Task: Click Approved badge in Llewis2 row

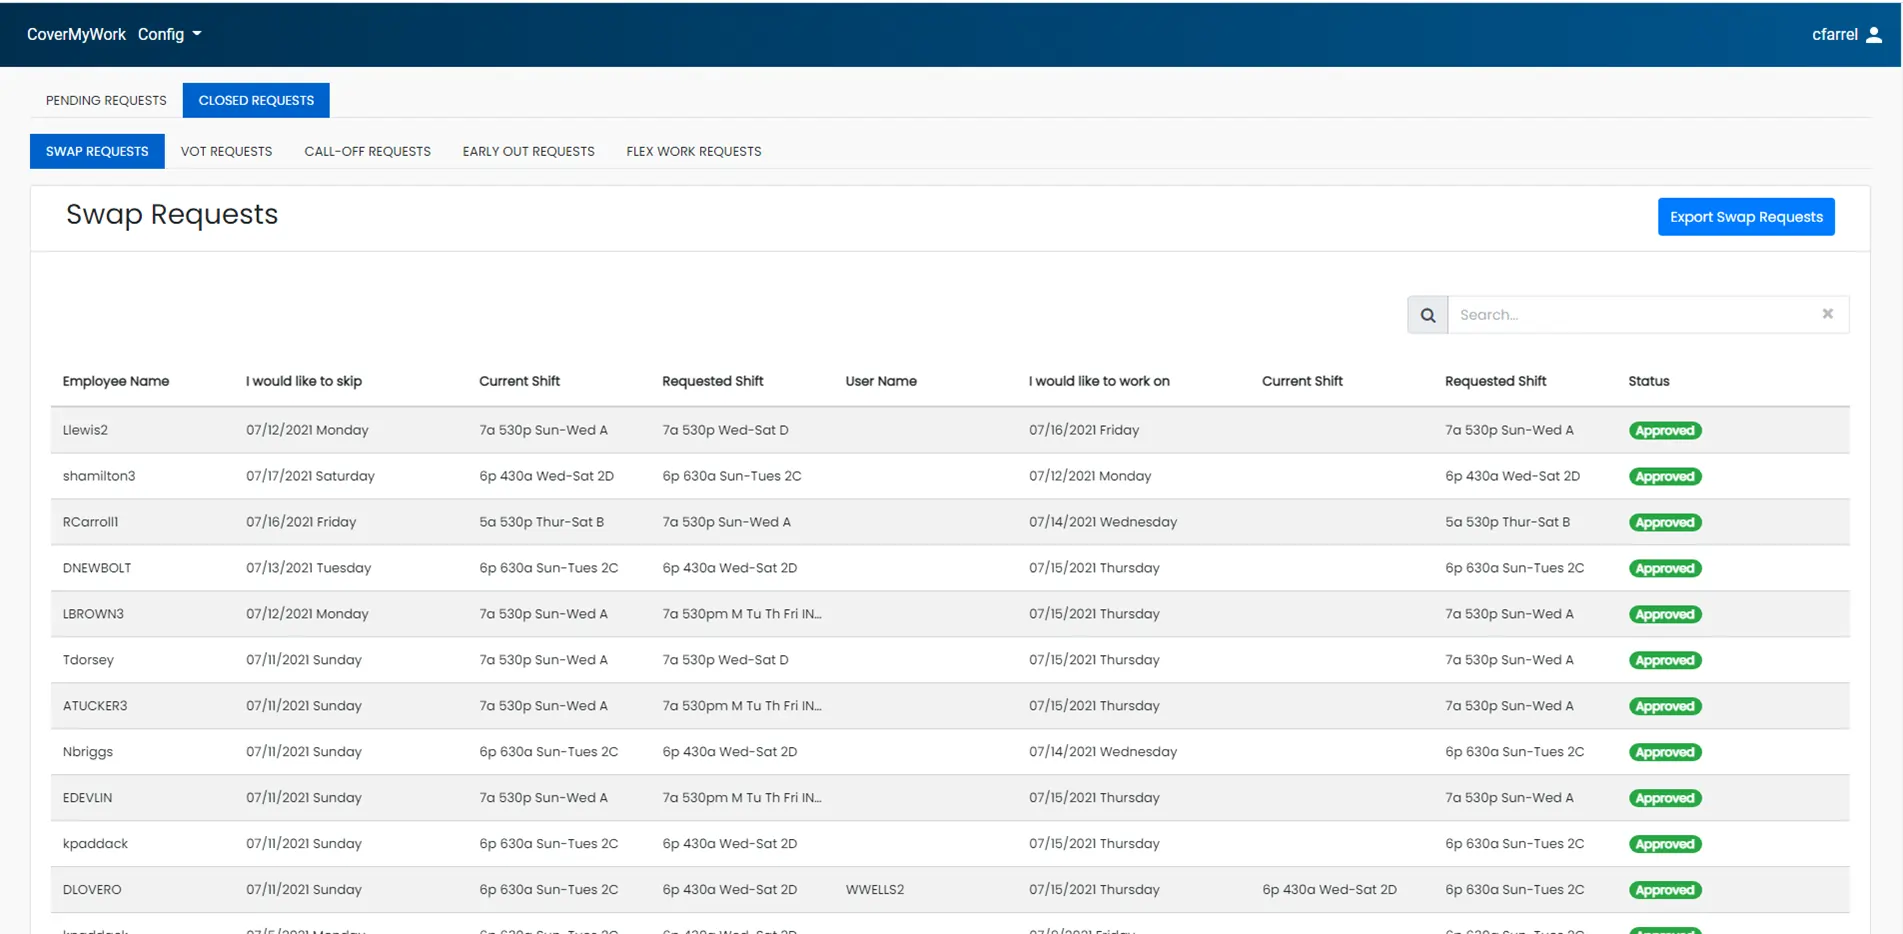Action: pyautogui.click(x=1665, y=431)
